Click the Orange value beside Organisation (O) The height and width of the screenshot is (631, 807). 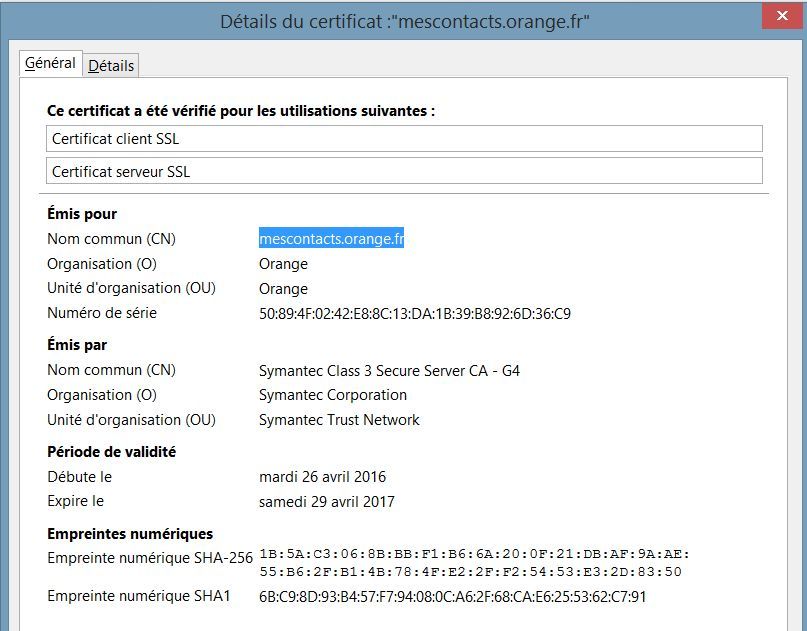pyautogui.click(x=283, y=264)
